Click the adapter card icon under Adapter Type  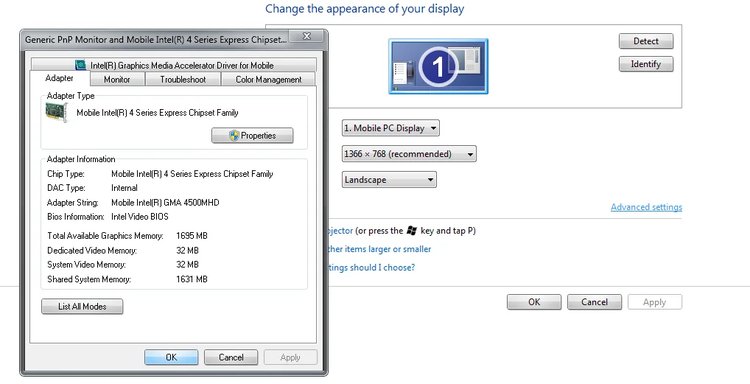(56, 113)
